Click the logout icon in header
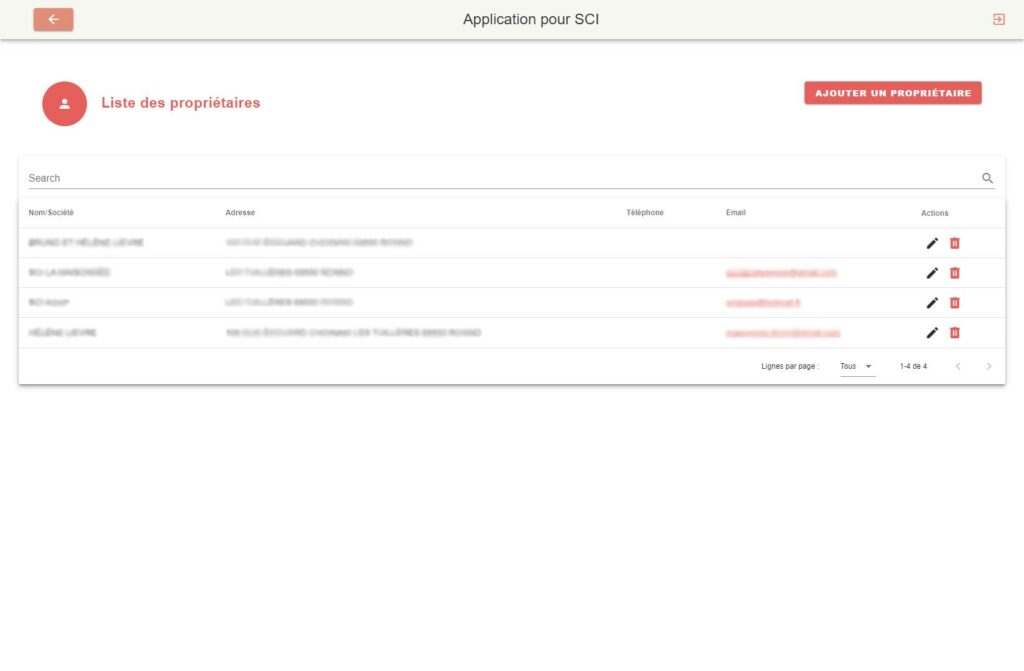 [x=998, y=19]
